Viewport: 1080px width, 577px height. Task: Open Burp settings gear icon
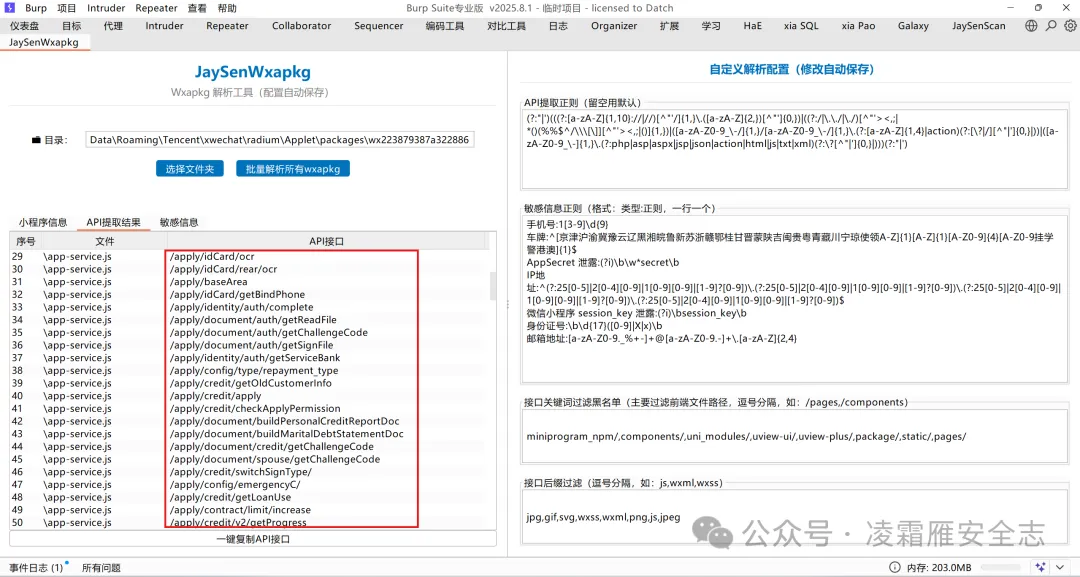pyautogui.click(x=1070, y=25)
